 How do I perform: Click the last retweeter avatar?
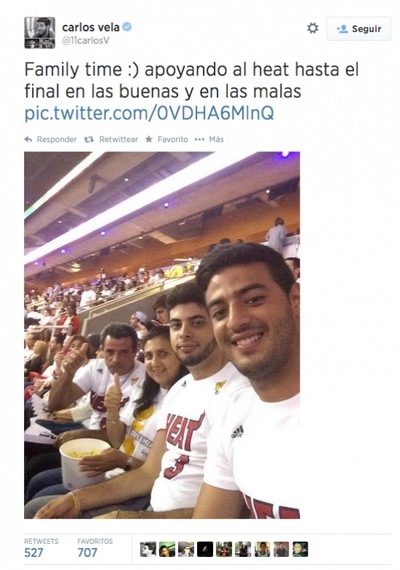coord(300,549)
